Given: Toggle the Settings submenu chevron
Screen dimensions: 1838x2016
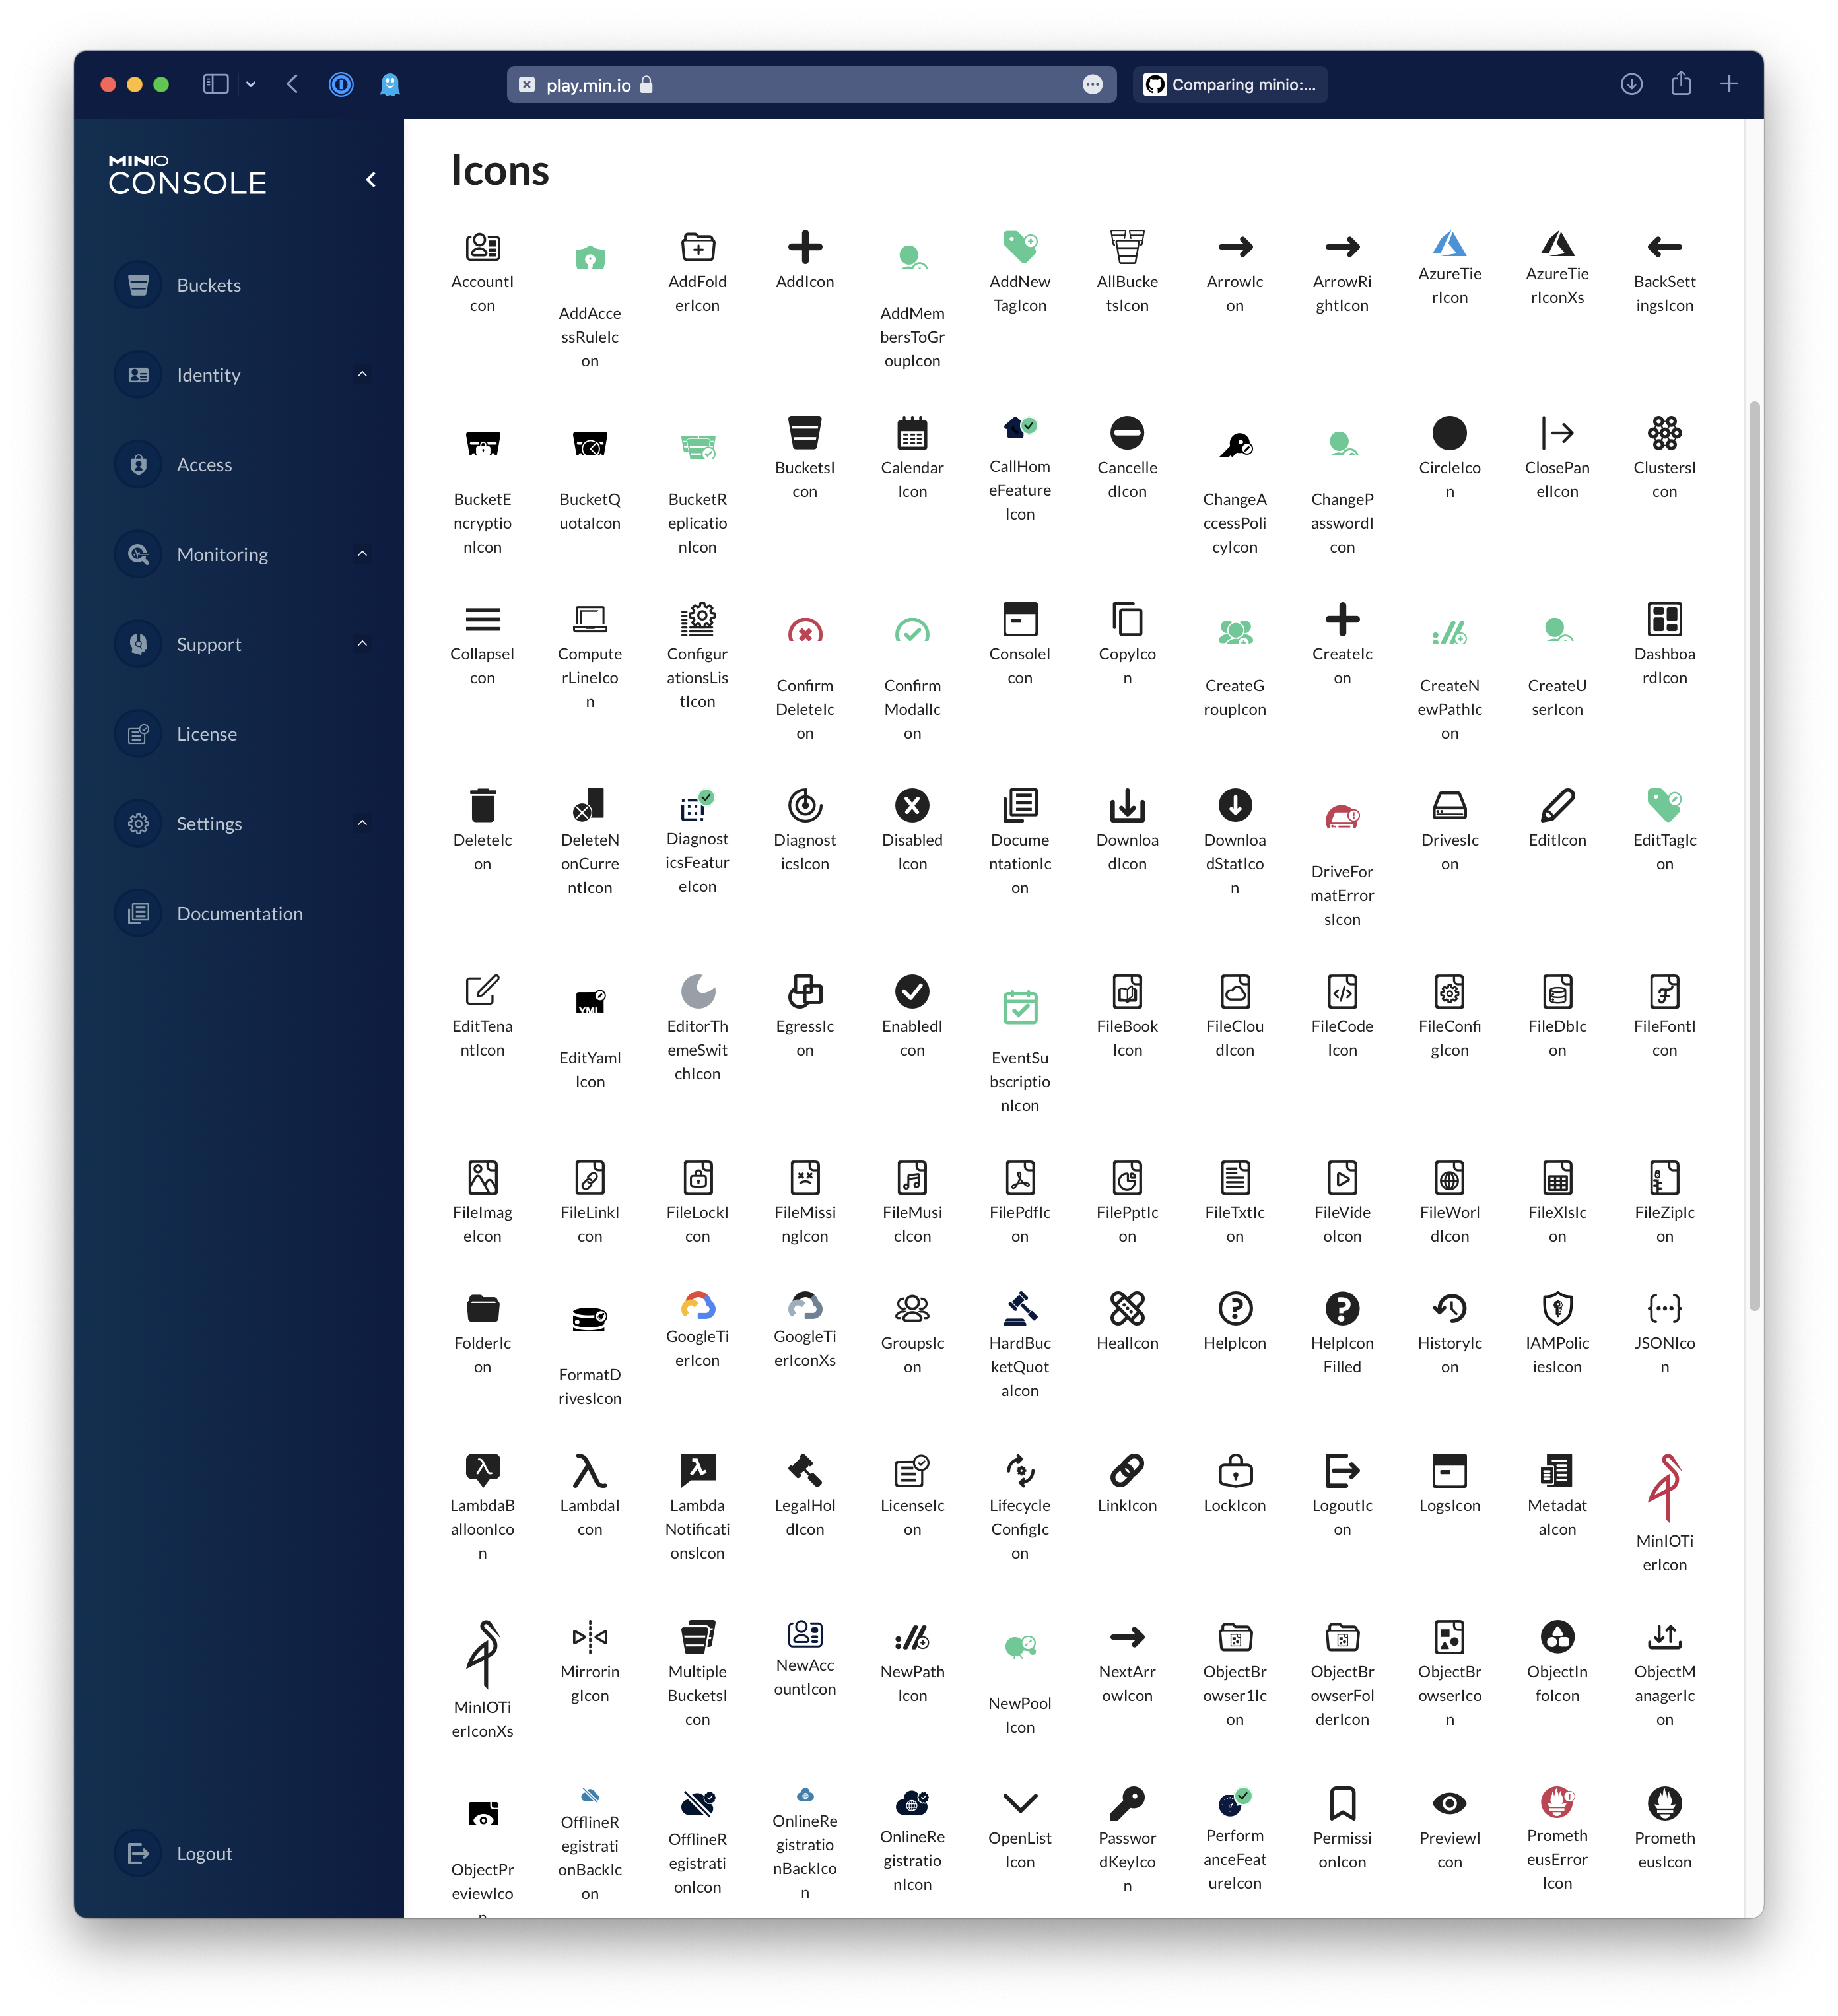Looking at the screenshot, I should coord(362,823).
